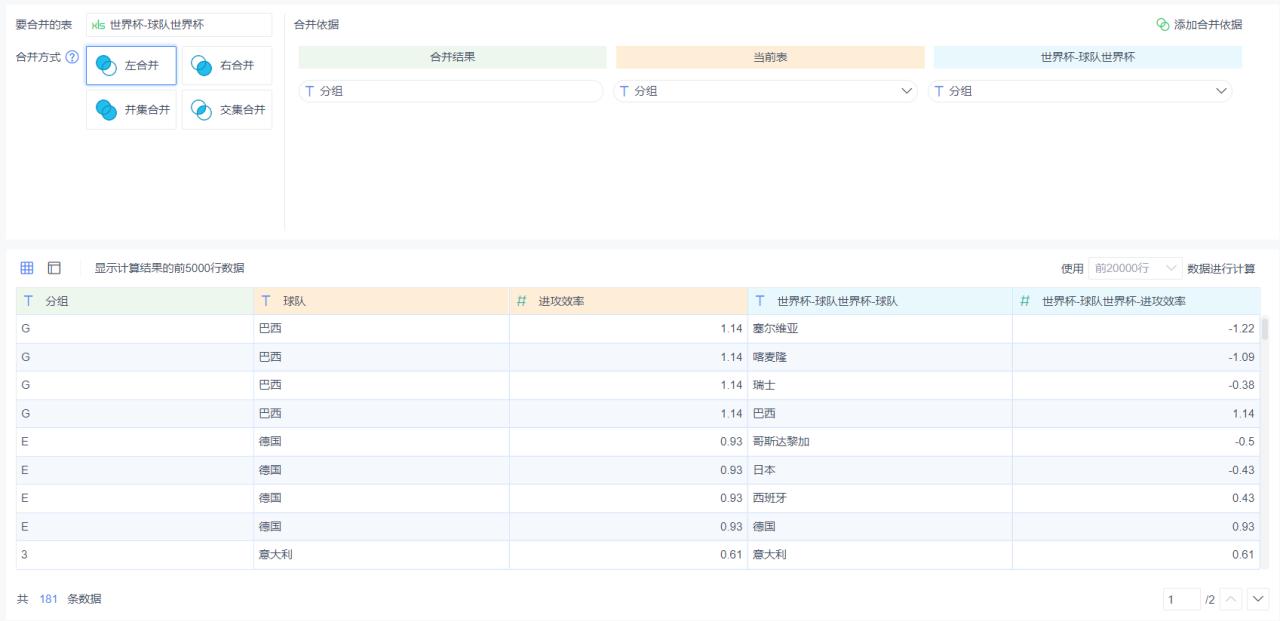Choose the 右合并 merge type
The image size is (1280, 621).
coord(226,66)
